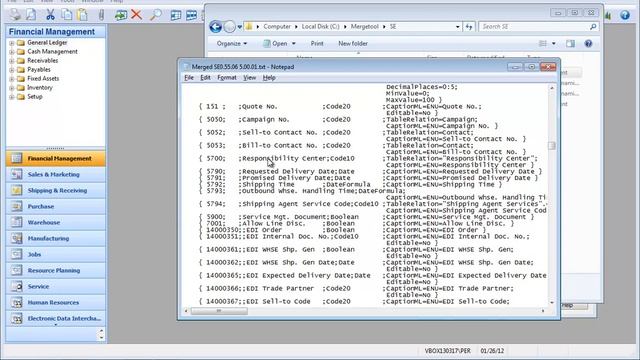Open Resource Planning navigation section
The image size is (640, 360).
click(x=56, y=270)
